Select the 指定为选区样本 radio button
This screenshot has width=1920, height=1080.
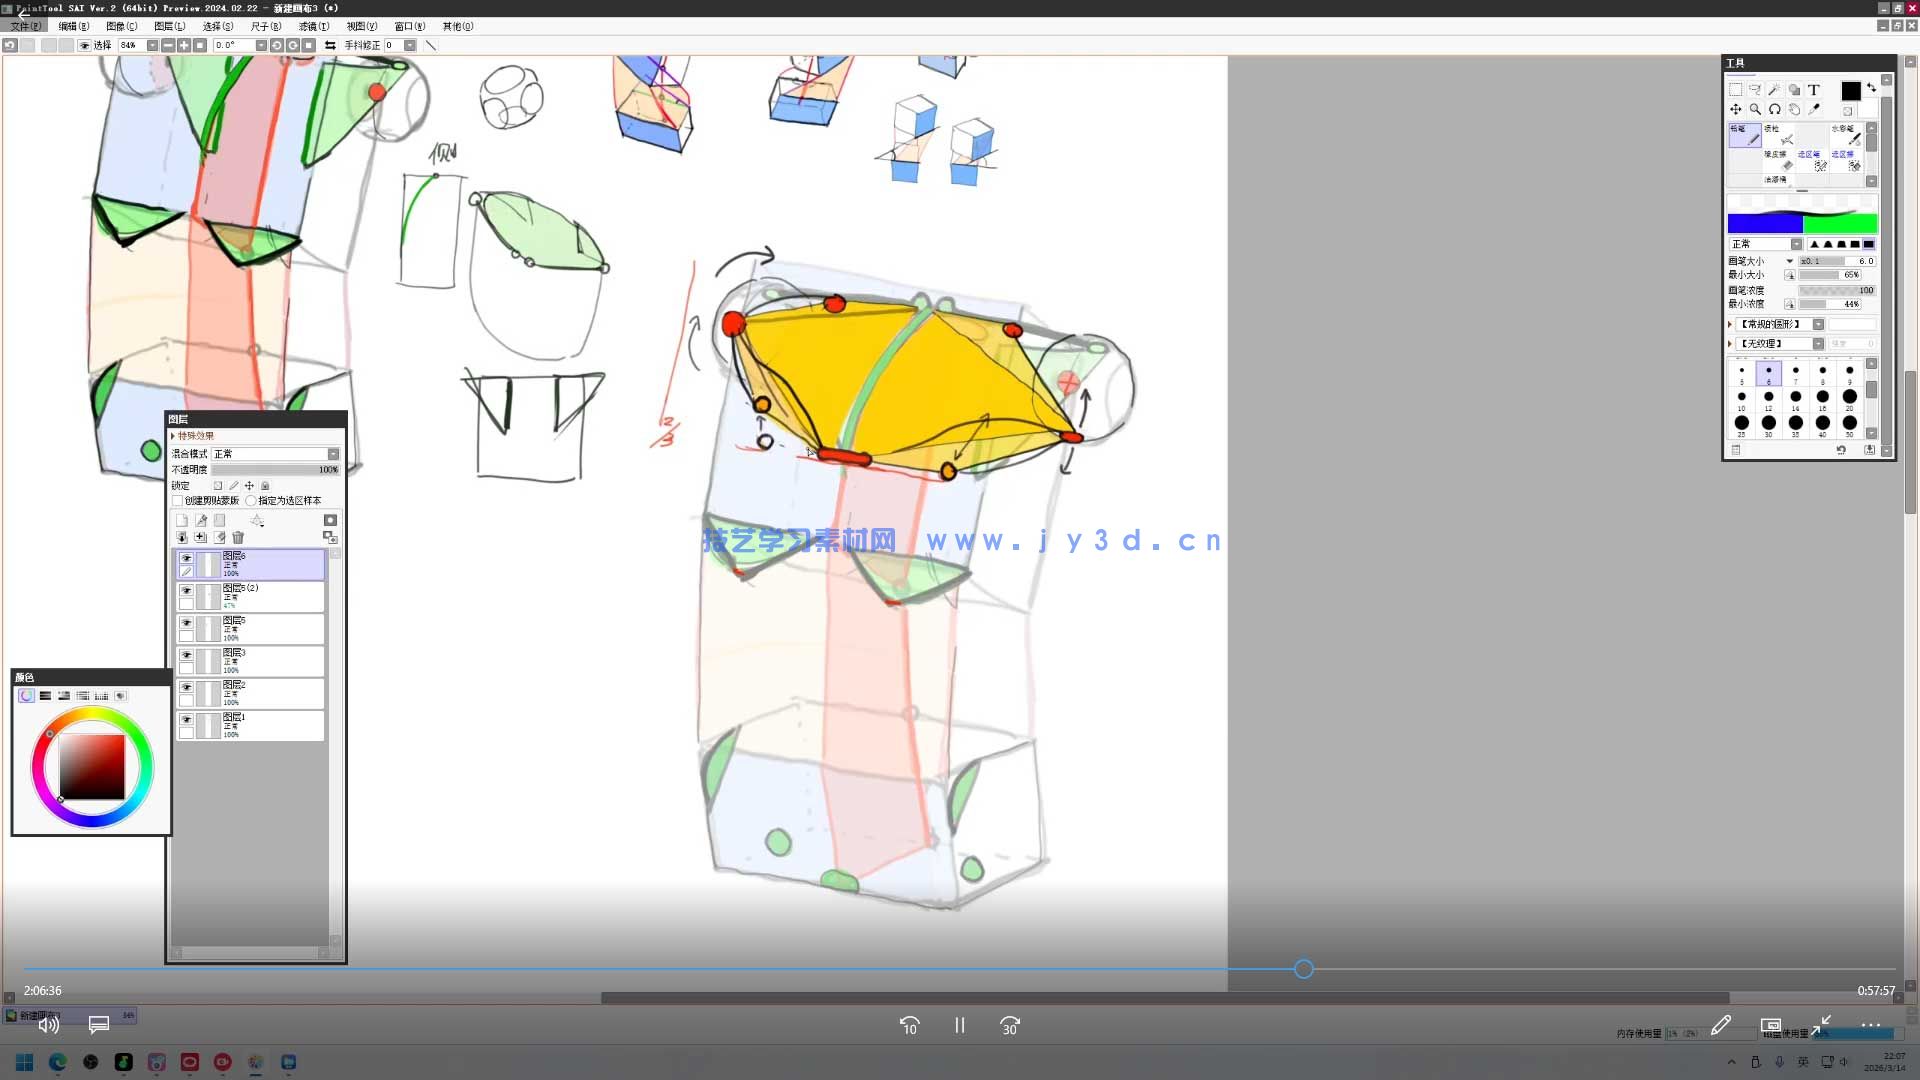pyautogui.click(x=251, y=501)
